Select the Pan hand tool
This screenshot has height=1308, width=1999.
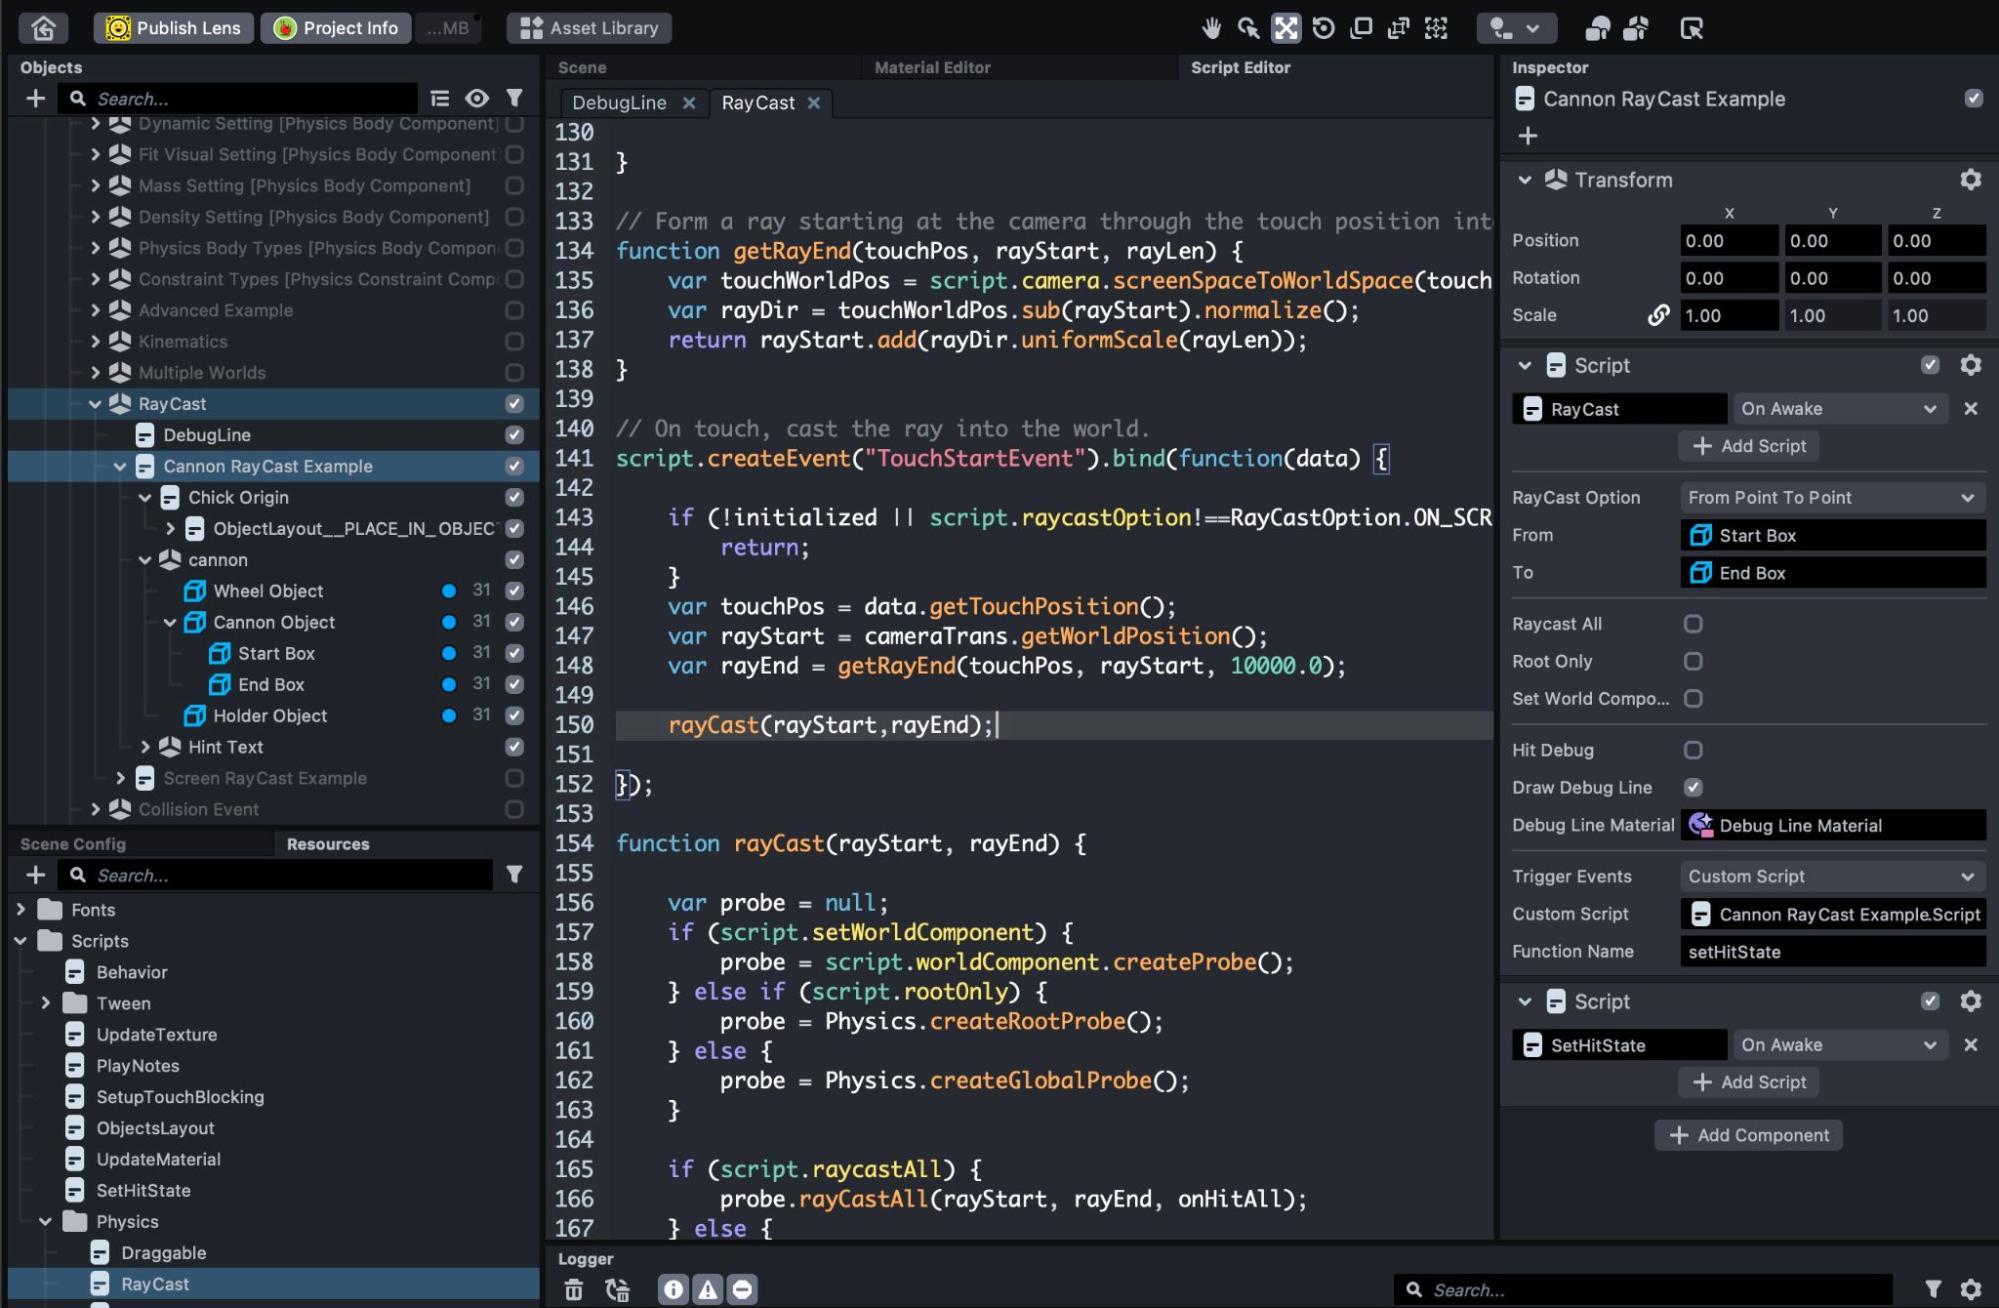pyautogui.click(x=1211, y=28)
